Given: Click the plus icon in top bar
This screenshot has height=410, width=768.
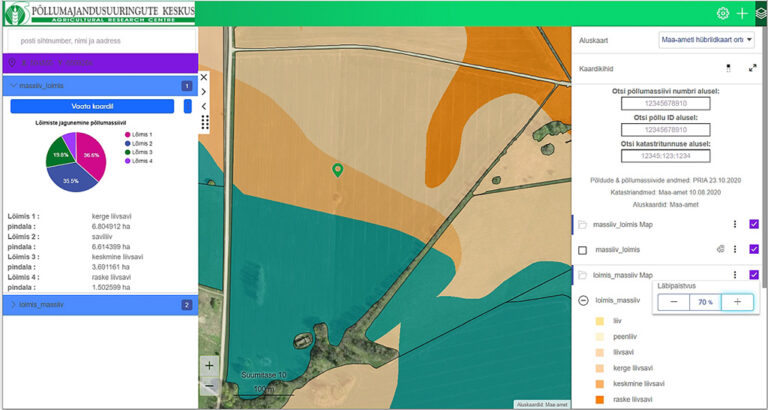Looking at the screenshot, I should click(742, 13).
